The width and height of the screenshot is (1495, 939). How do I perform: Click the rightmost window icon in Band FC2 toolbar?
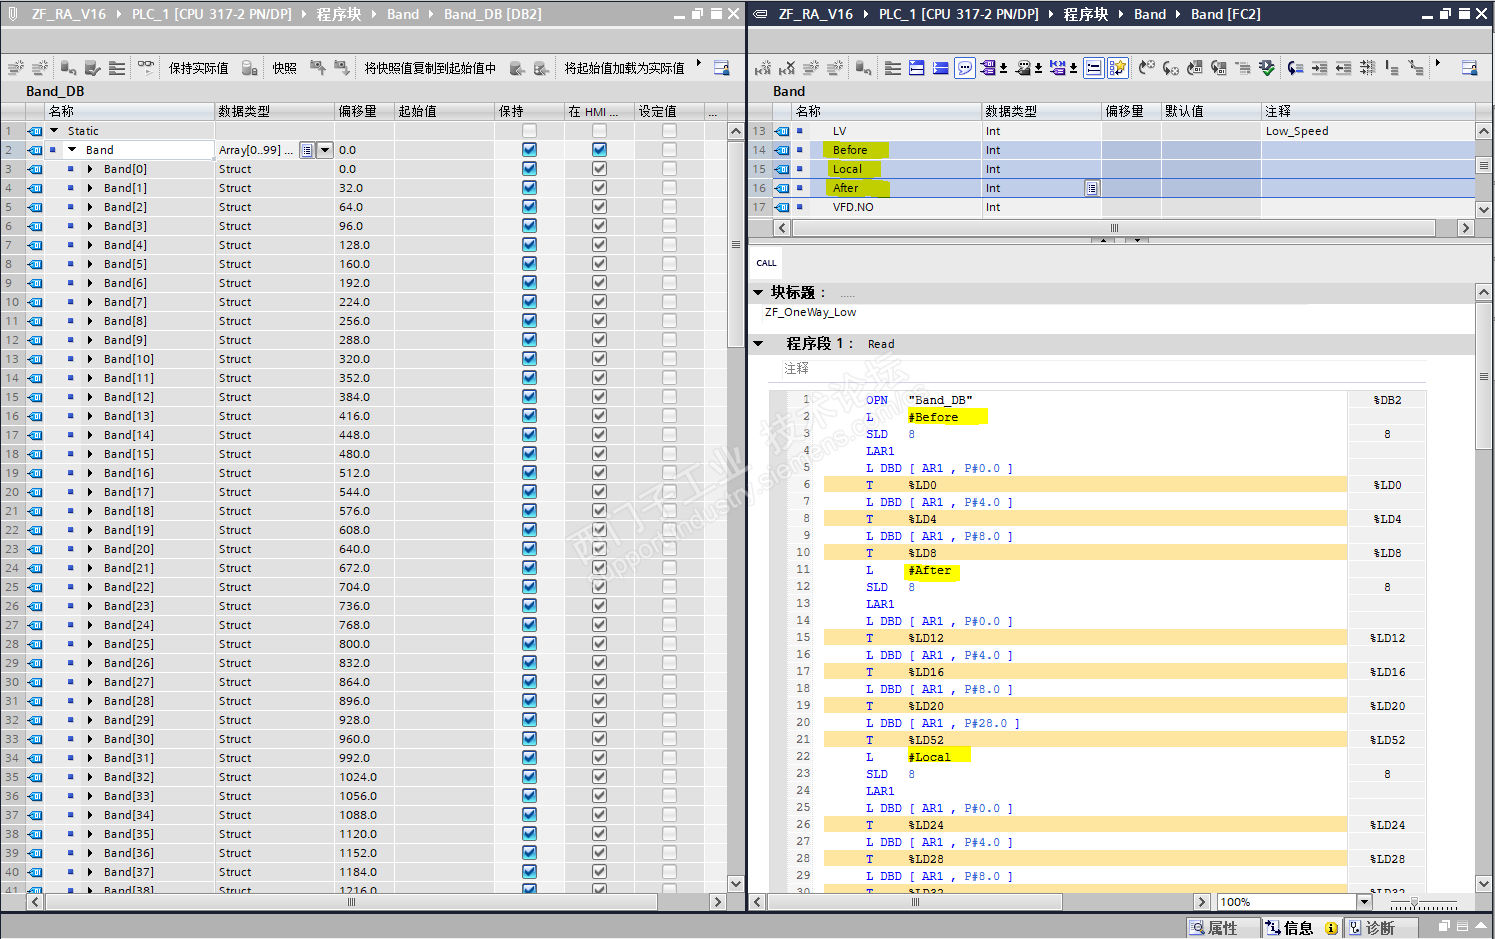1469,68
